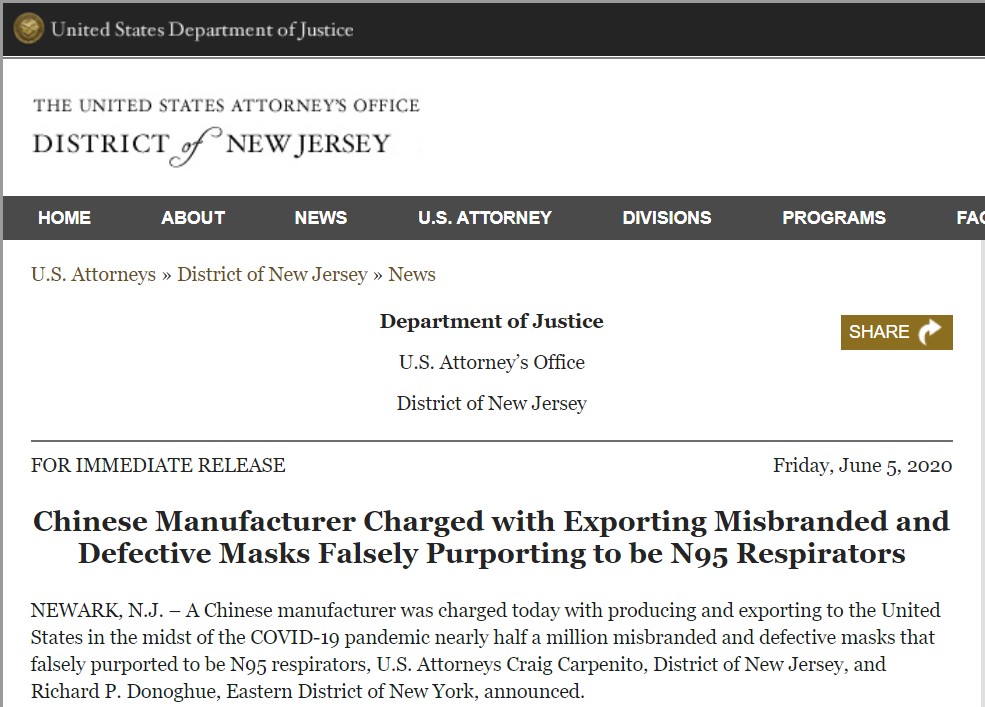Screen dimensions: 985x707
Task: Open the ABOUT navigation menu item
Action: coord(193,218)
